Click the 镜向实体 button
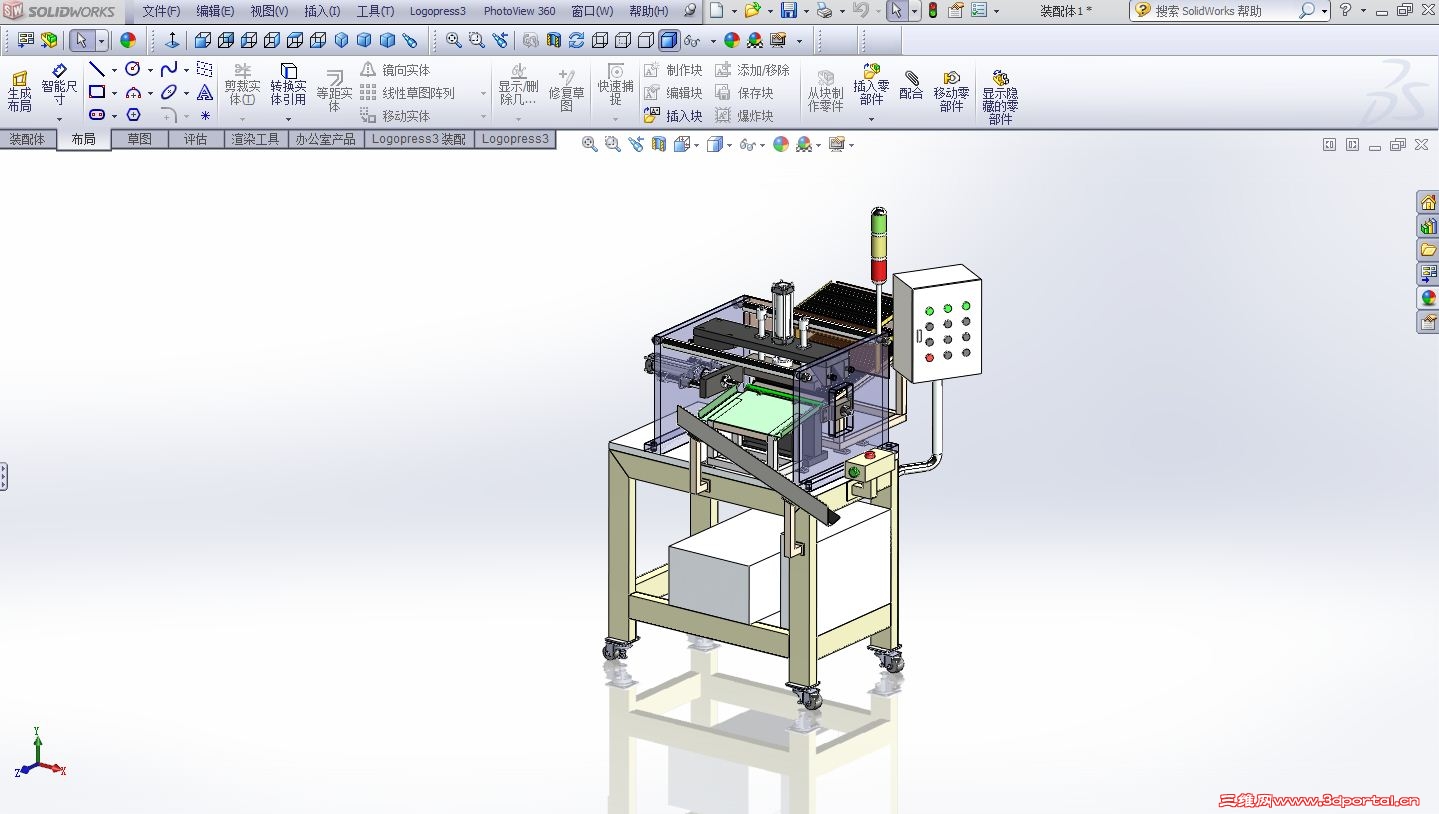The height and width of the screenshot is (814, 1439). coord(395,70)
